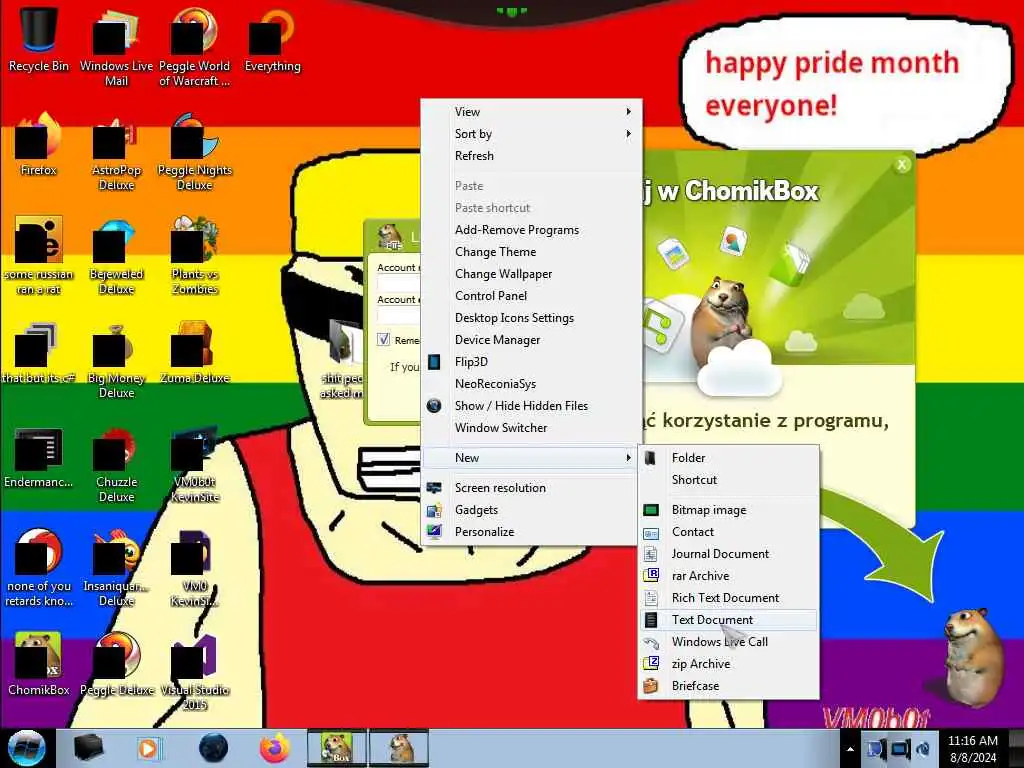Viewport: 1024px width, 768px height.
Task: Create new Contact from submenu
Action: click(728, 532)
